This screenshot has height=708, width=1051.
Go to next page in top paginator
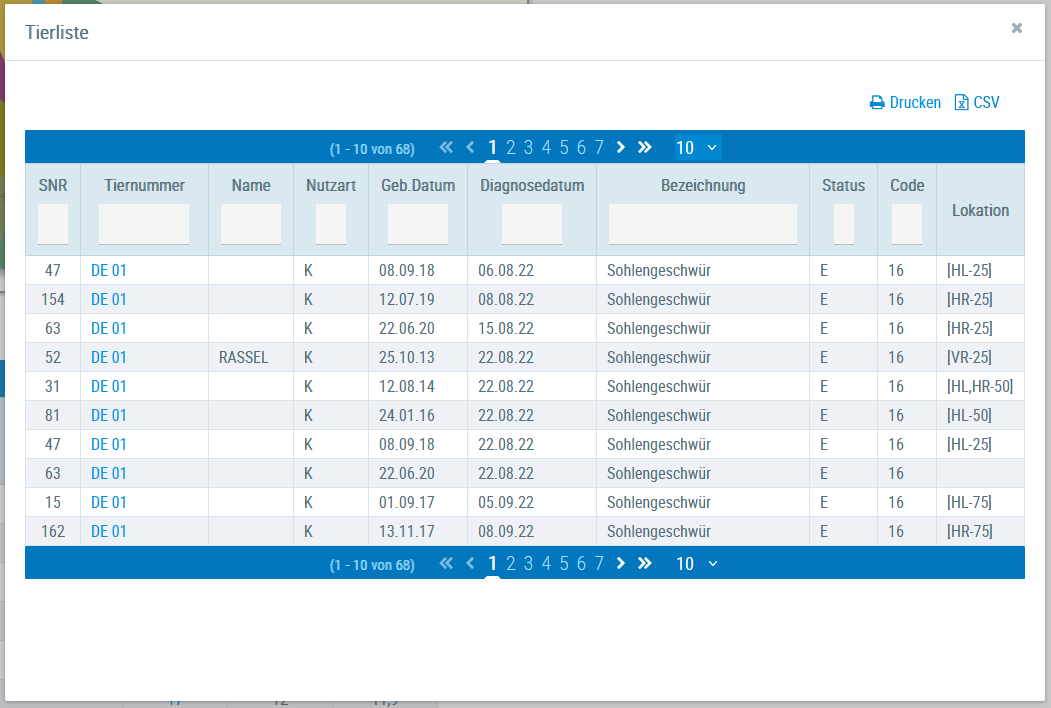coord(621,148)
